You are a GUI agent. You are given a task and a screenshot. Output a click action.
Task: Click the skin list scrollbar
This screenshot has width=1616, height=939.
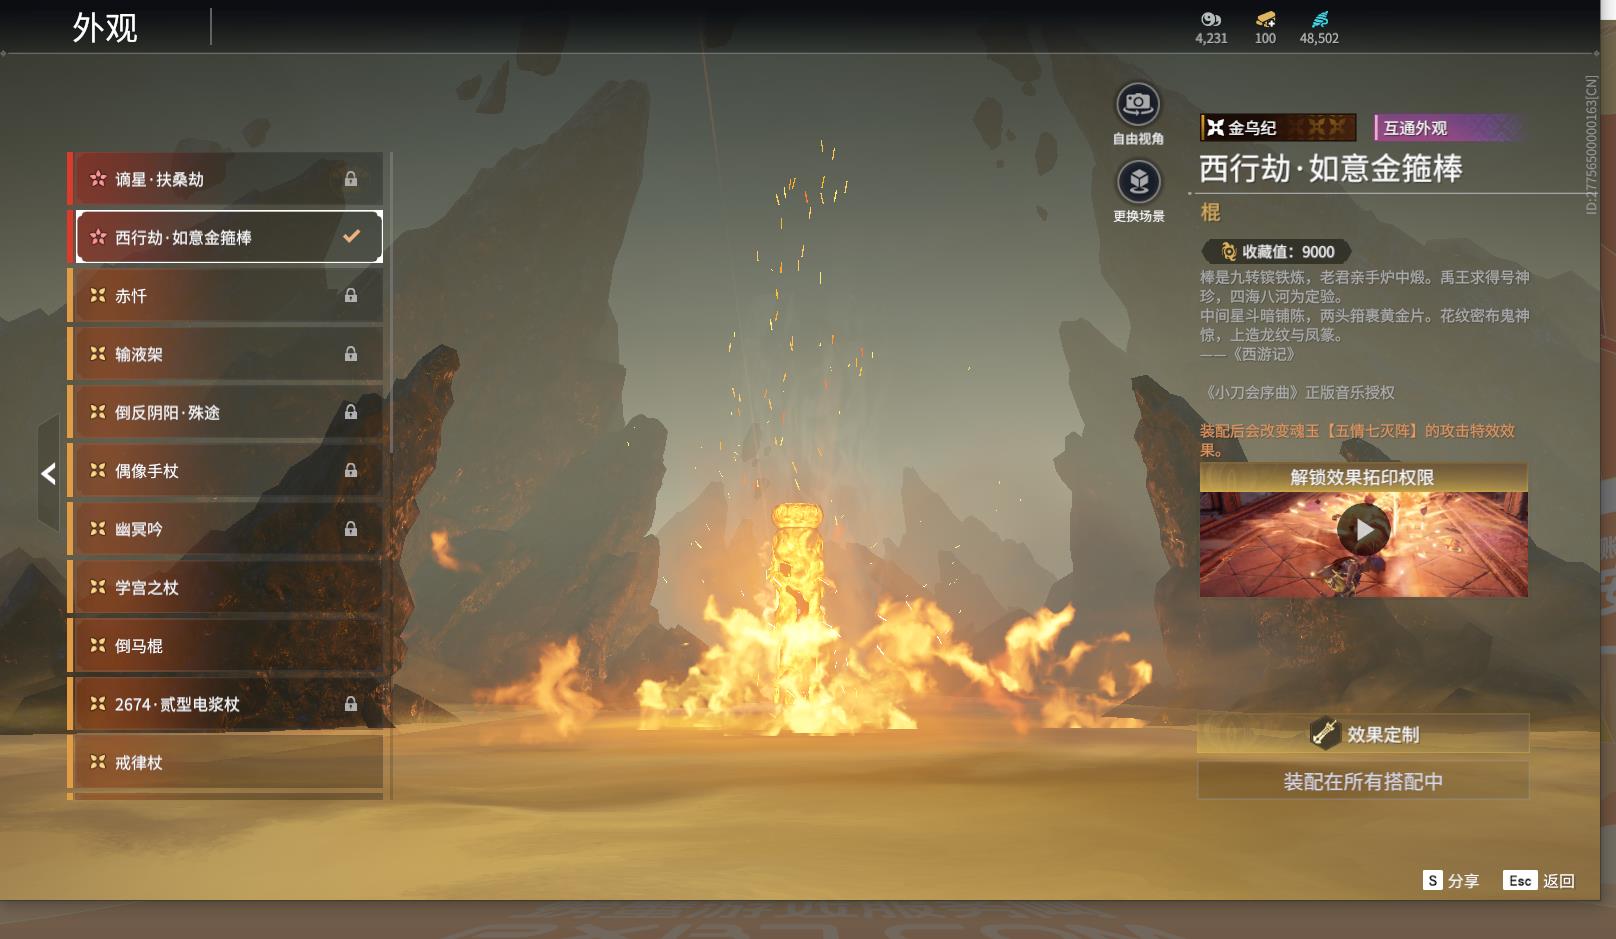tap(390, 300)
